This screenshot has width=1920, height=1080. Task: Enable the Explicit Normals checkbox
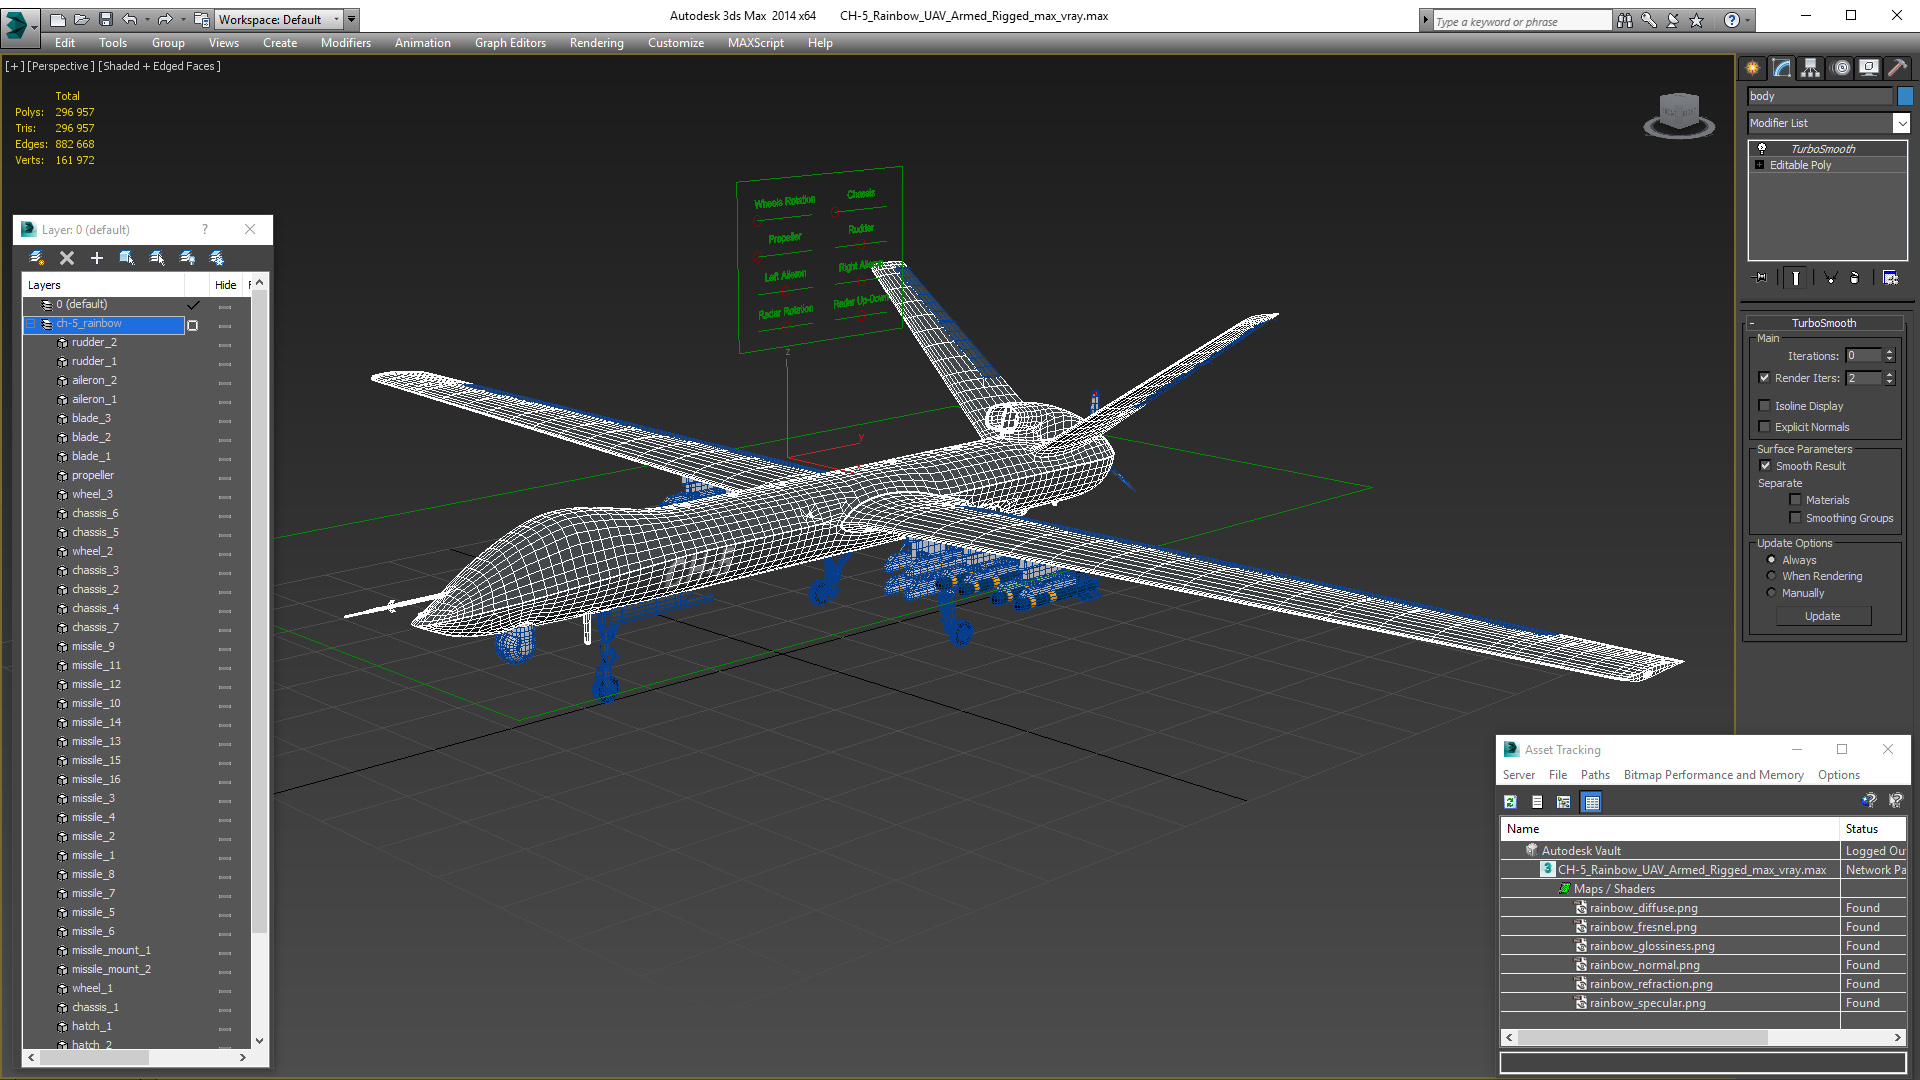[1764, 427]
